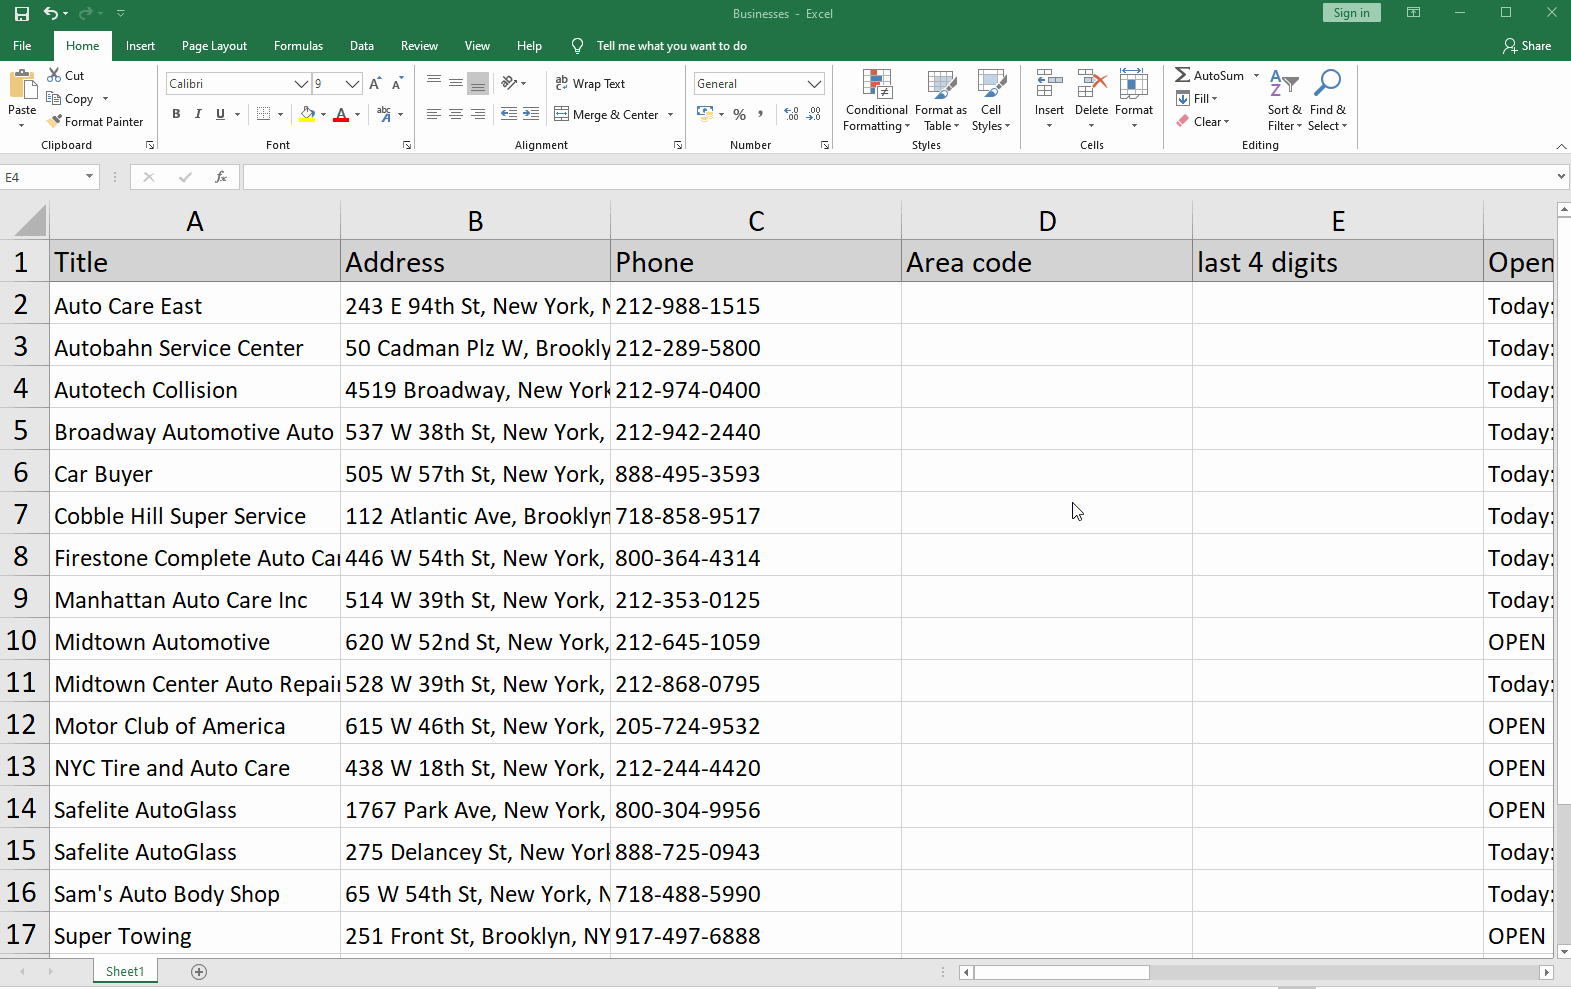Apply the red Font Color

click(x=341, y=115)
